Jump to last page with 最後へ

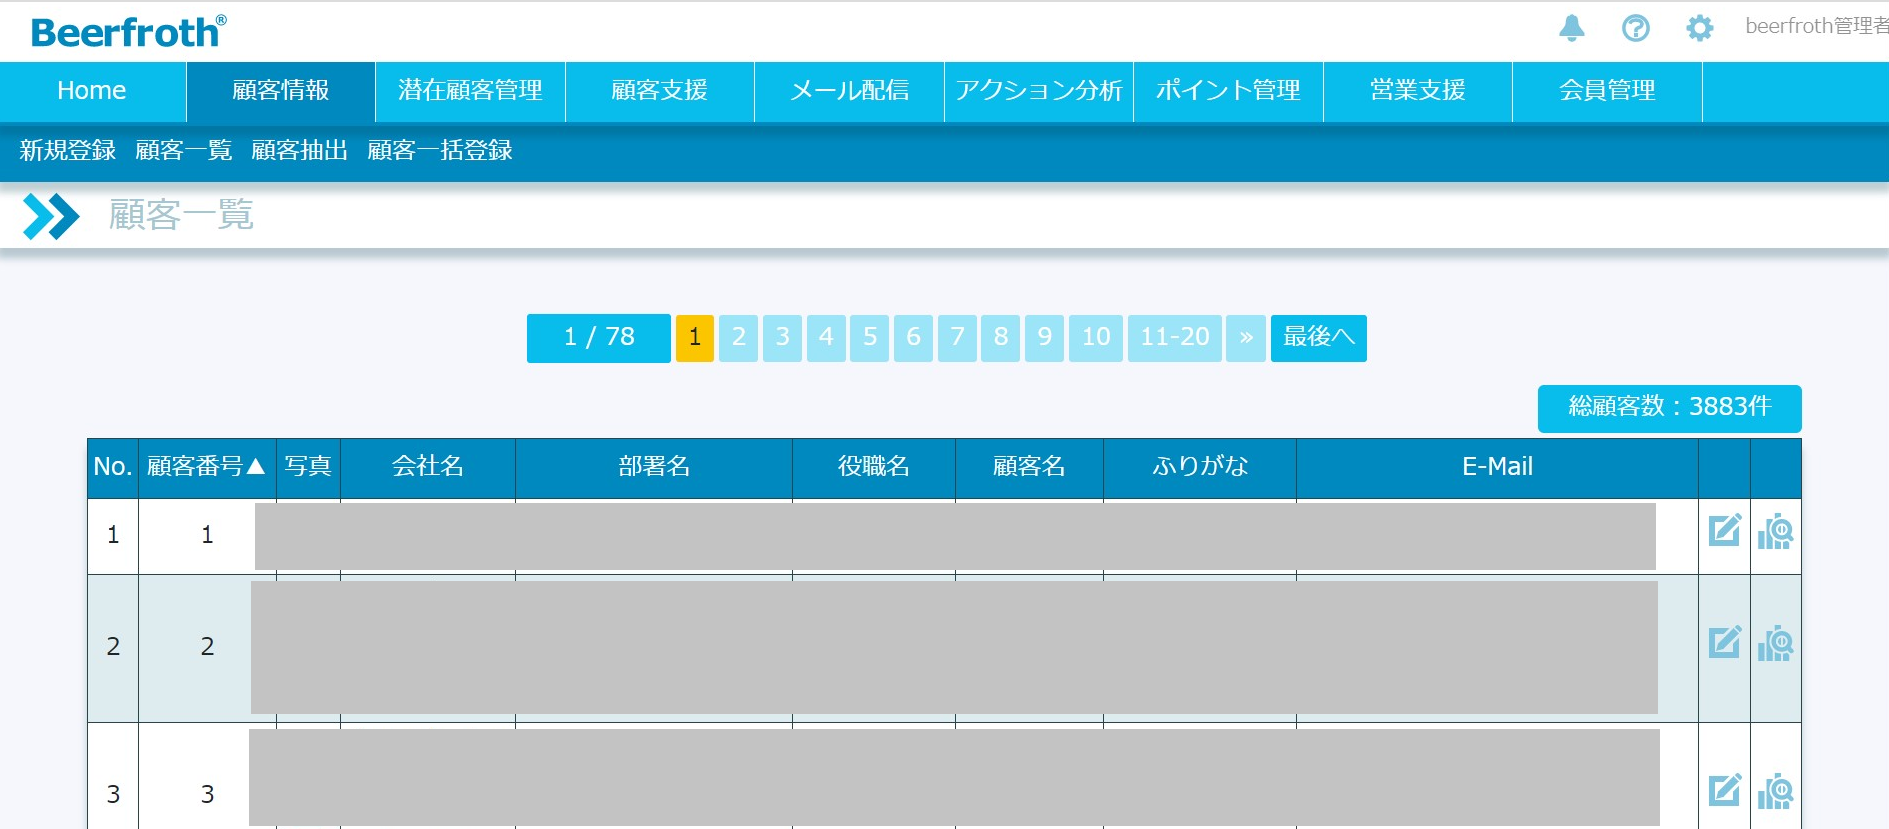[x=1318, y=338]
